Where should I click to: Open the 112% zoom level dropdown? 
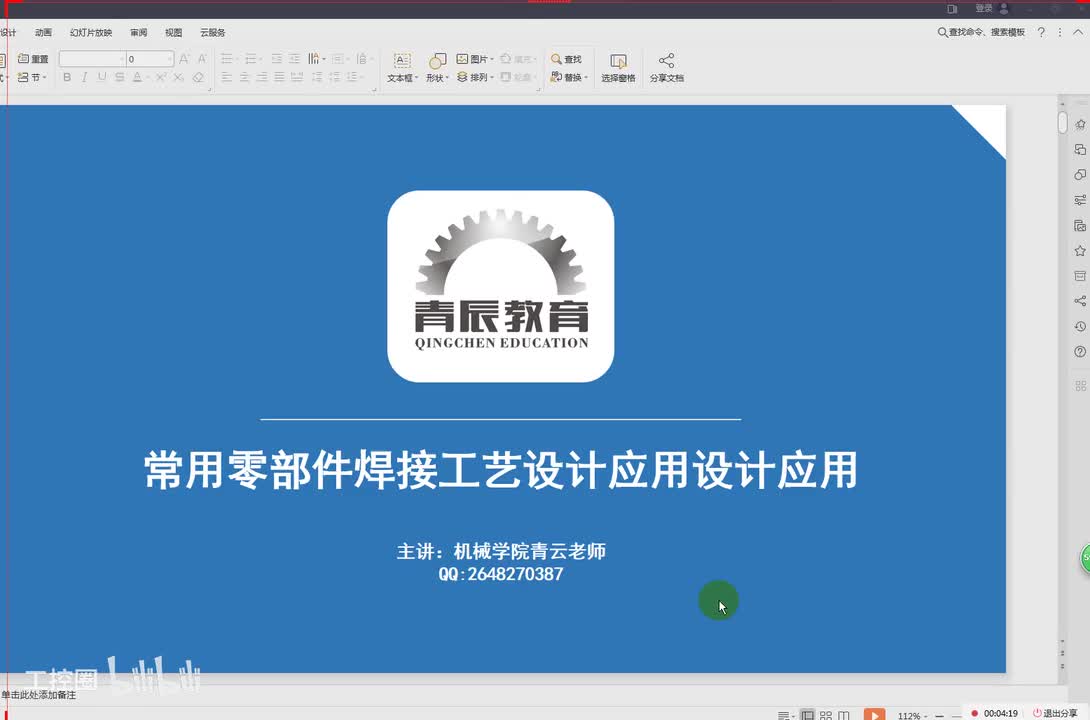pyautogui.click(x=911, y=715)
